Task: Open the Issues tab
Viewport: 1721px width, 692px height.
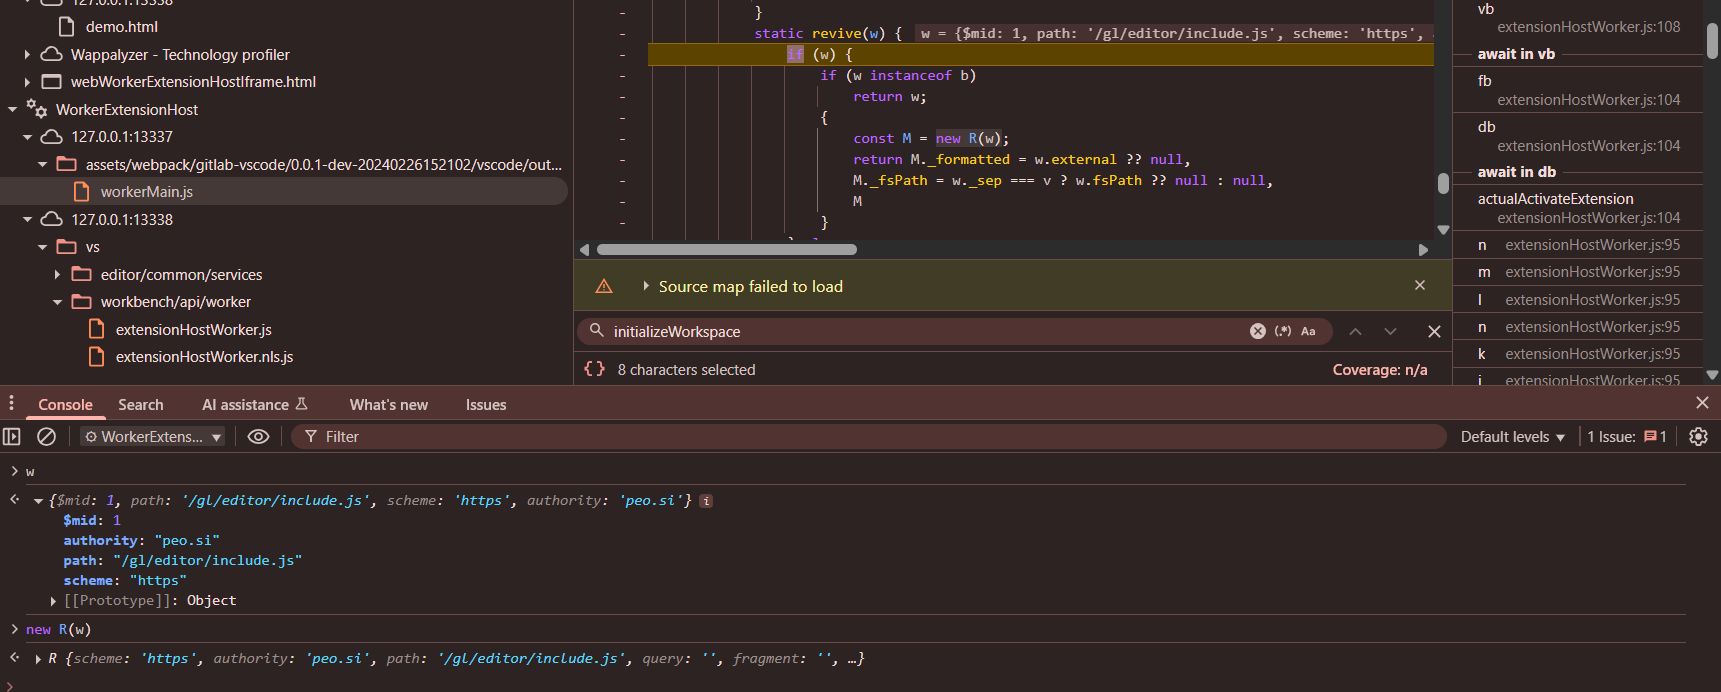Action: point(486,404)
